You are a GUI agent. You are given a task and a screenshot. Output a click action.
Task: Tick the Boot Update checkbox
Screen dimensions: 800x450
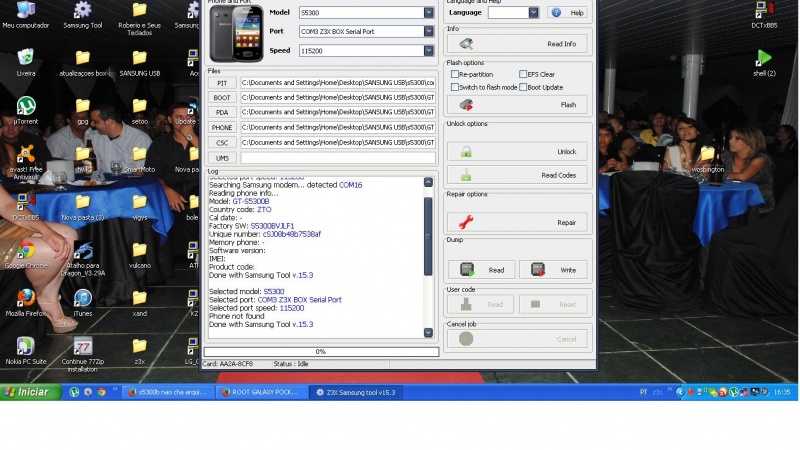[x=523, y=87]
